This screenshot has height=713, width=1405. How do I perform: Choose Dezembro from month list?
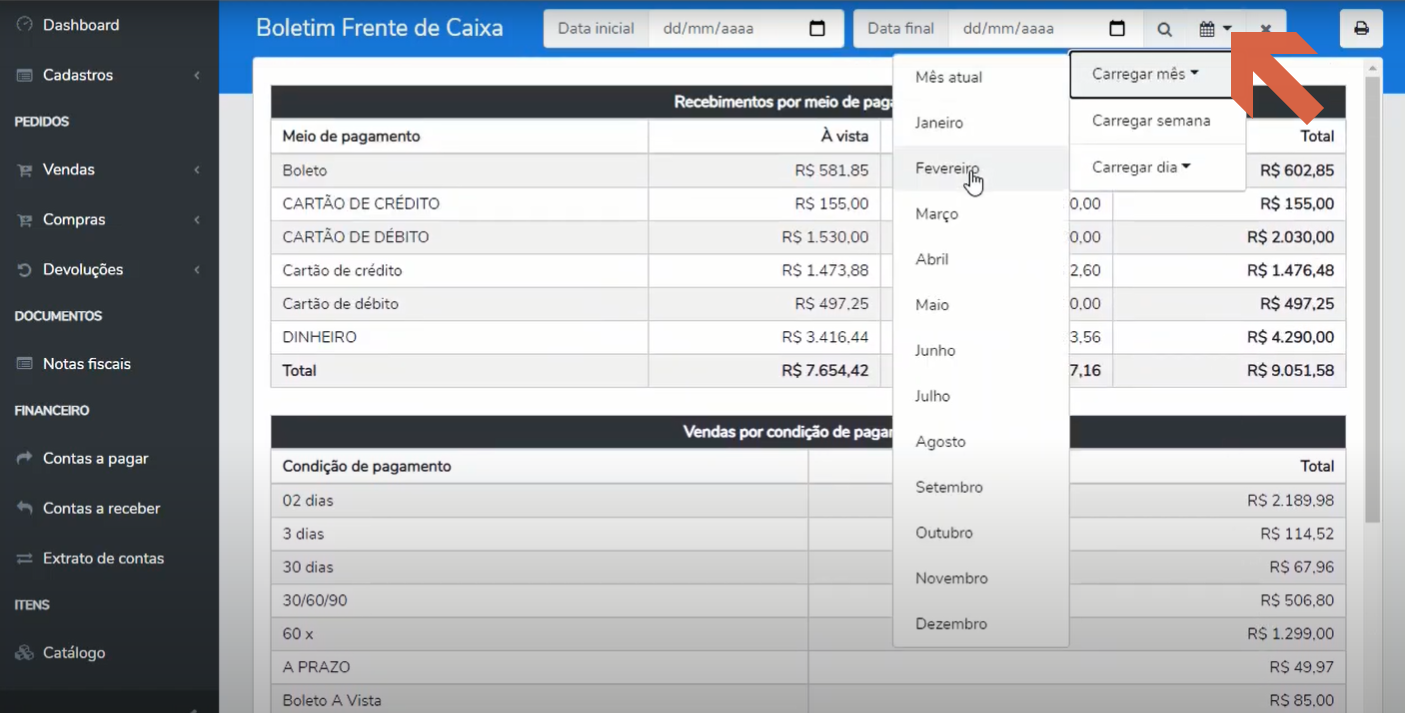[981, 624]
